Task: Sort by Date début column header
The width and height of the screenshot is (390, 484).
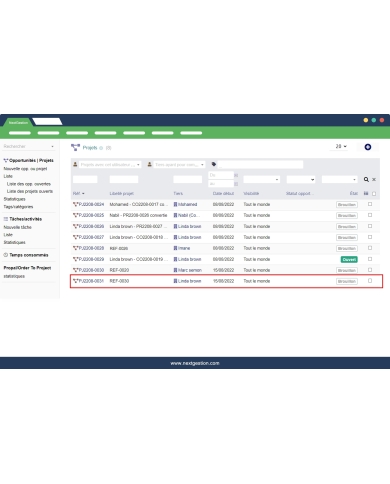Action: [x=223, y=193]
